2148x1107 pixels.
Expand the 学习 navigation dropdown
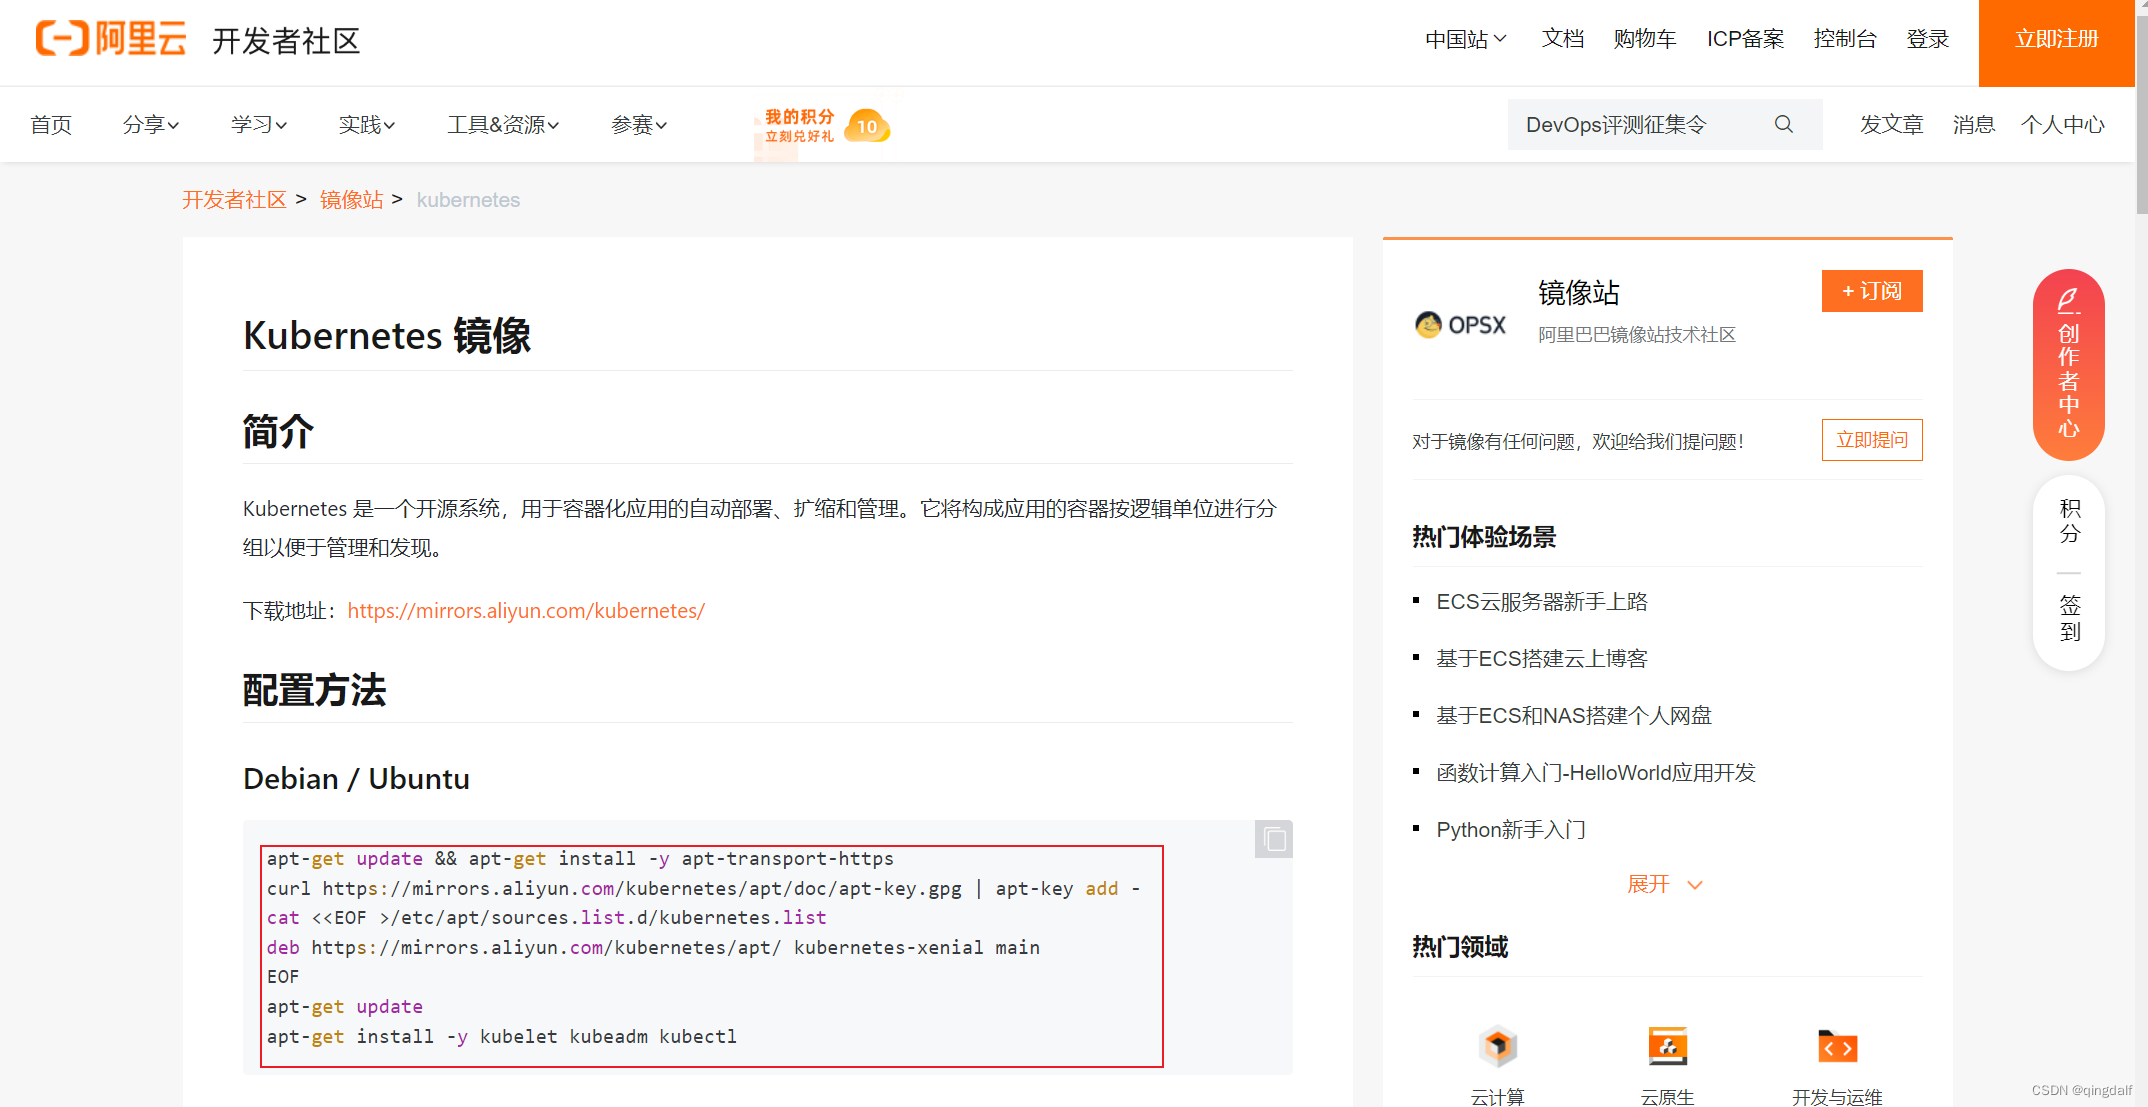point(259,125)
